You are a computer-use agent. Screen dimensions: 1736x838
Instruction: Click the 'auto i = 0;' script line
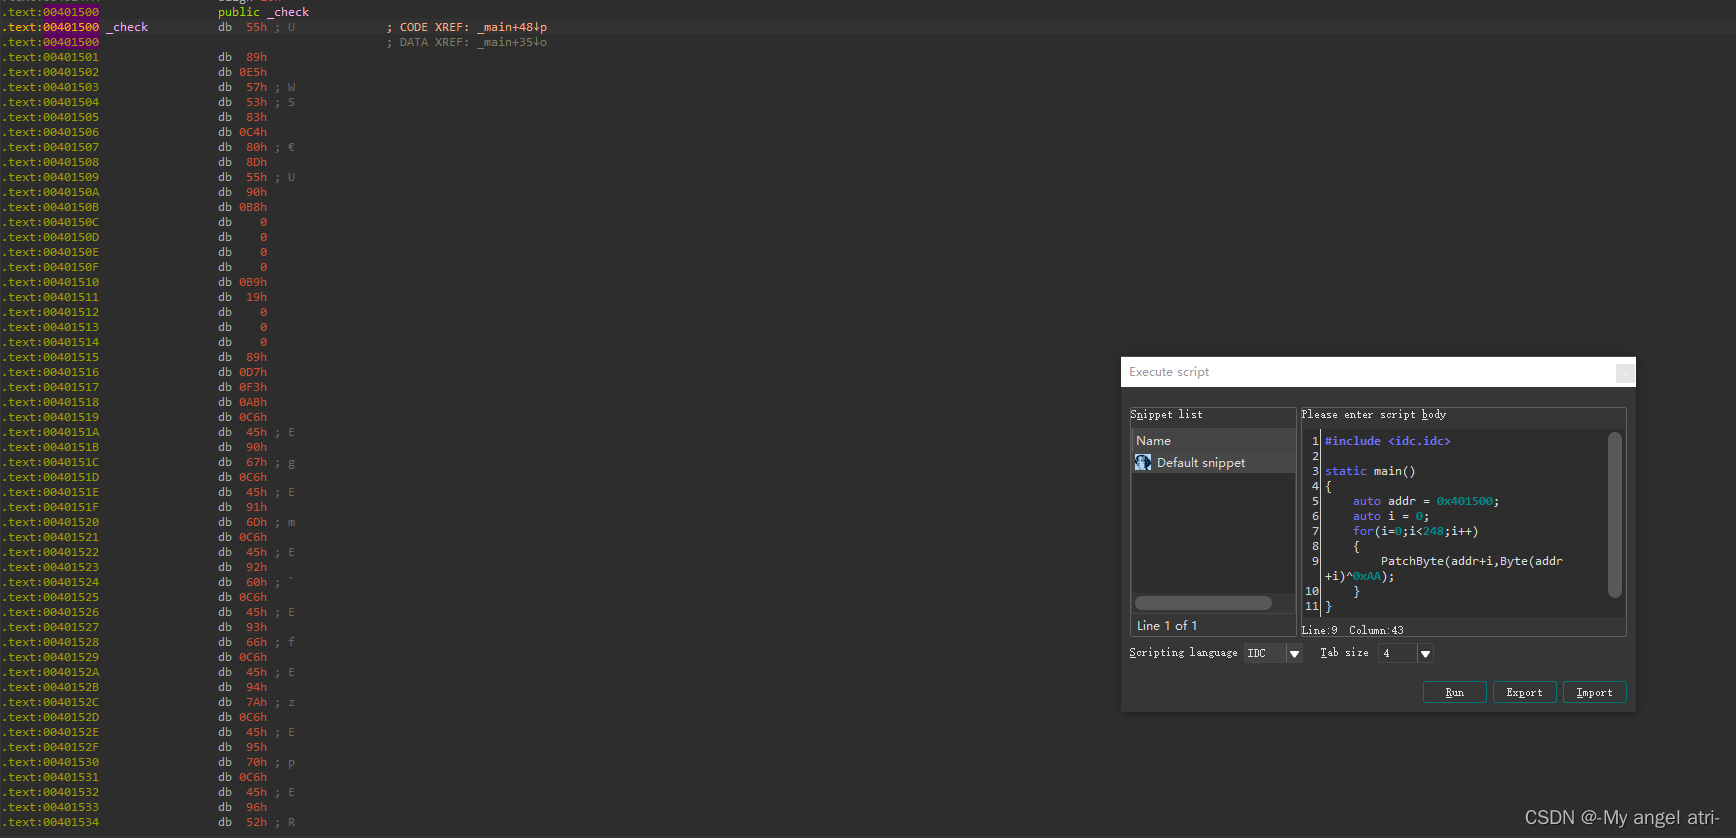[1391, 516]
